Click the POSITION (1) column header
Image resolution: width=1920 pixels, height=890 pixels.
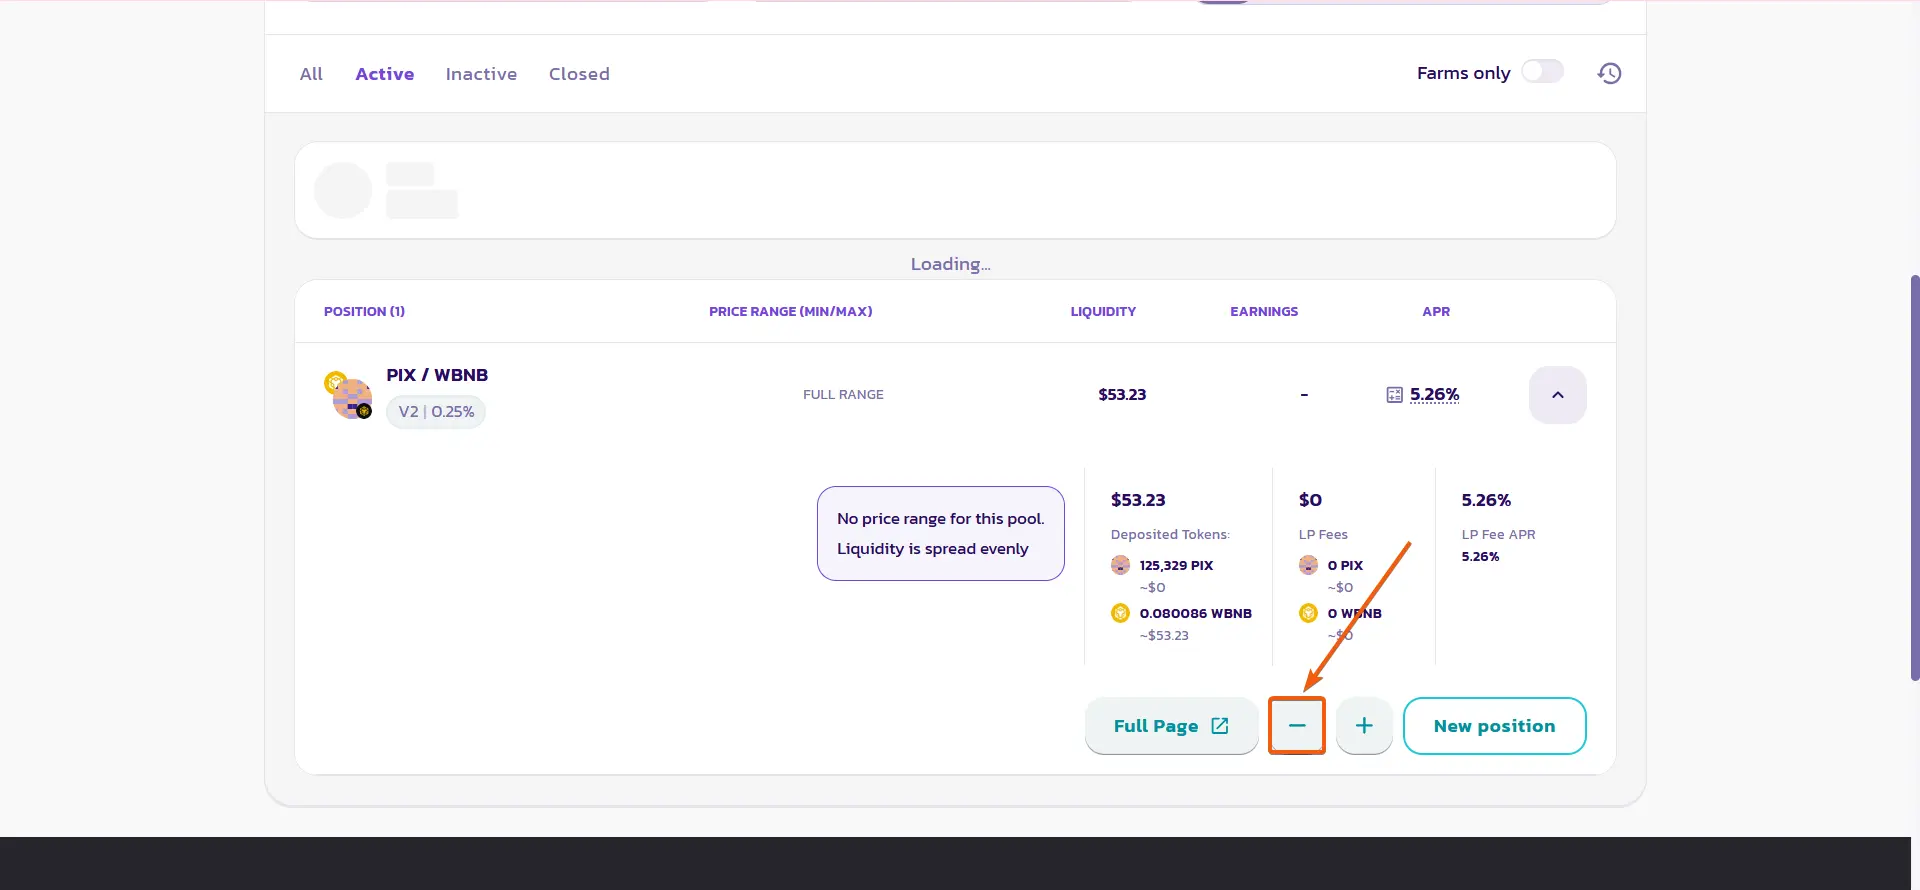coord(364,312)
